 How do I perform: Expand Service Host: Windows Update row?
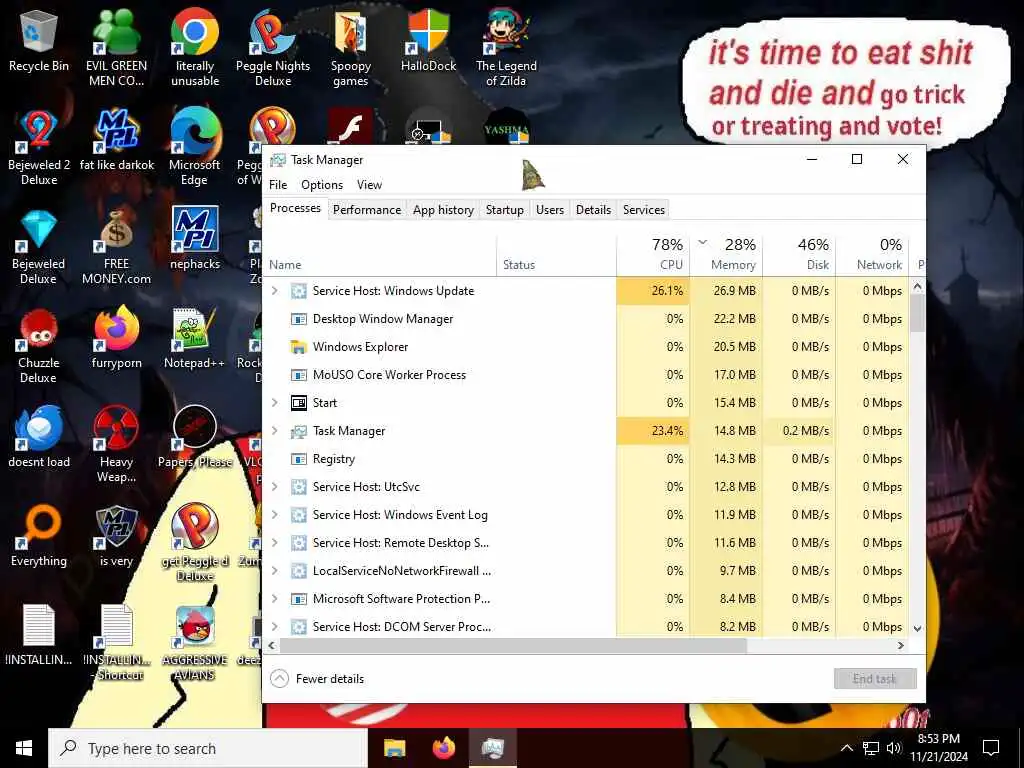pyautogui.click(x=275, y=291)
